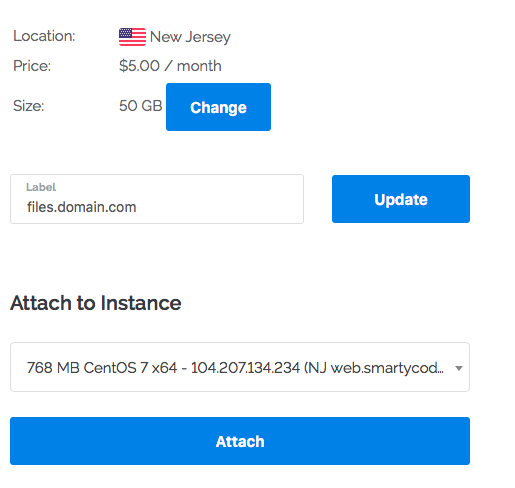This screenshot has width=515, height=488.
Task: Click the Attach to Instance heading
Action: click(96, 303)
